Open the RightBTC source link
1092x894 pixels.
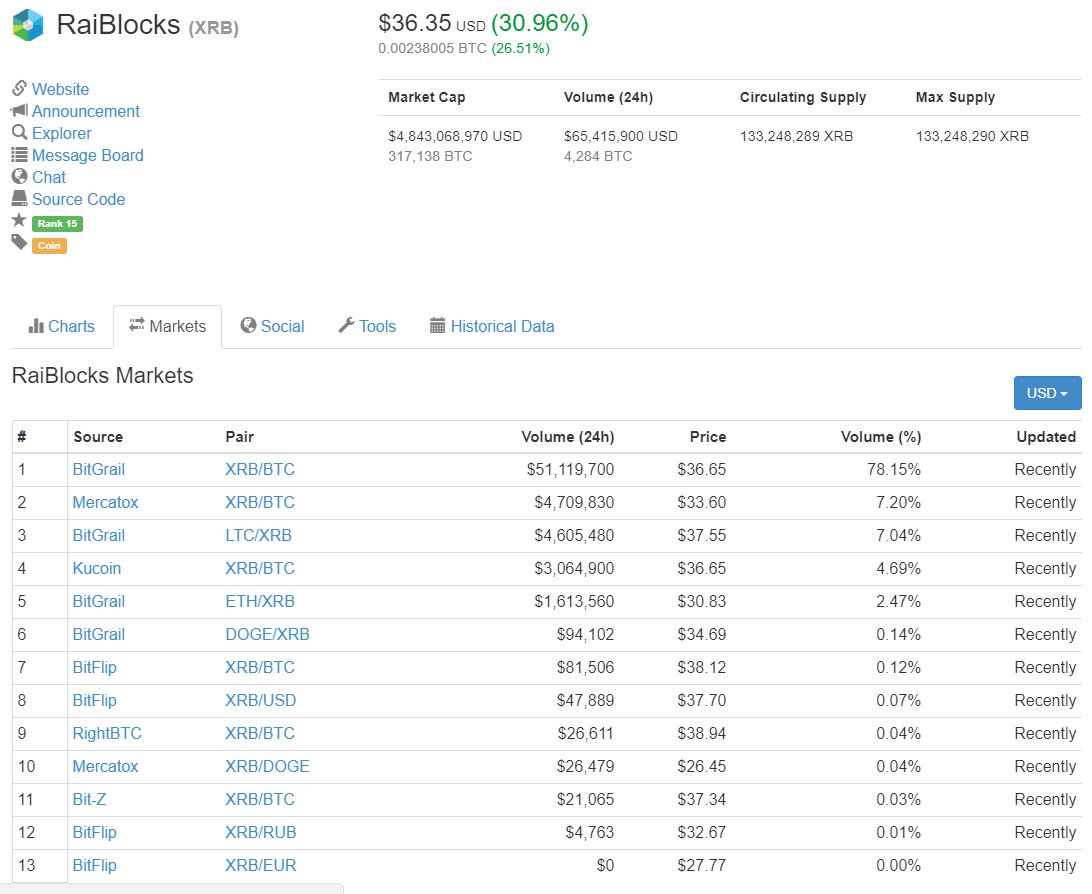107,733
